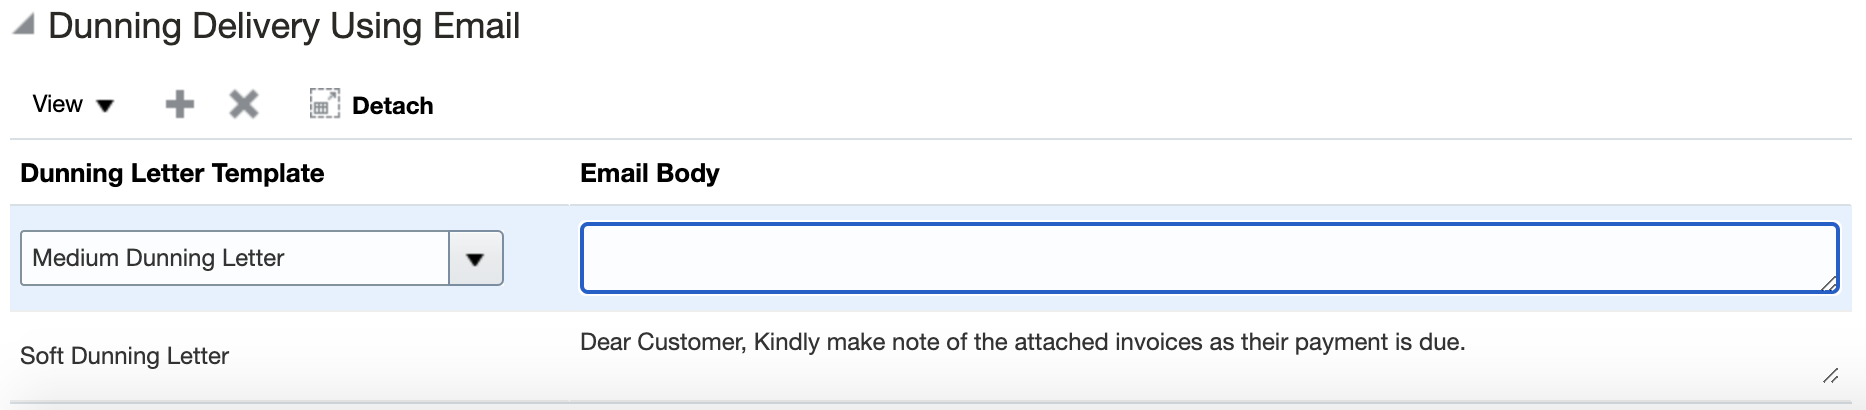Click the Dunning Letter Template column header
This screenshot has width=1866, height=410.
click(x=172, y=173)
